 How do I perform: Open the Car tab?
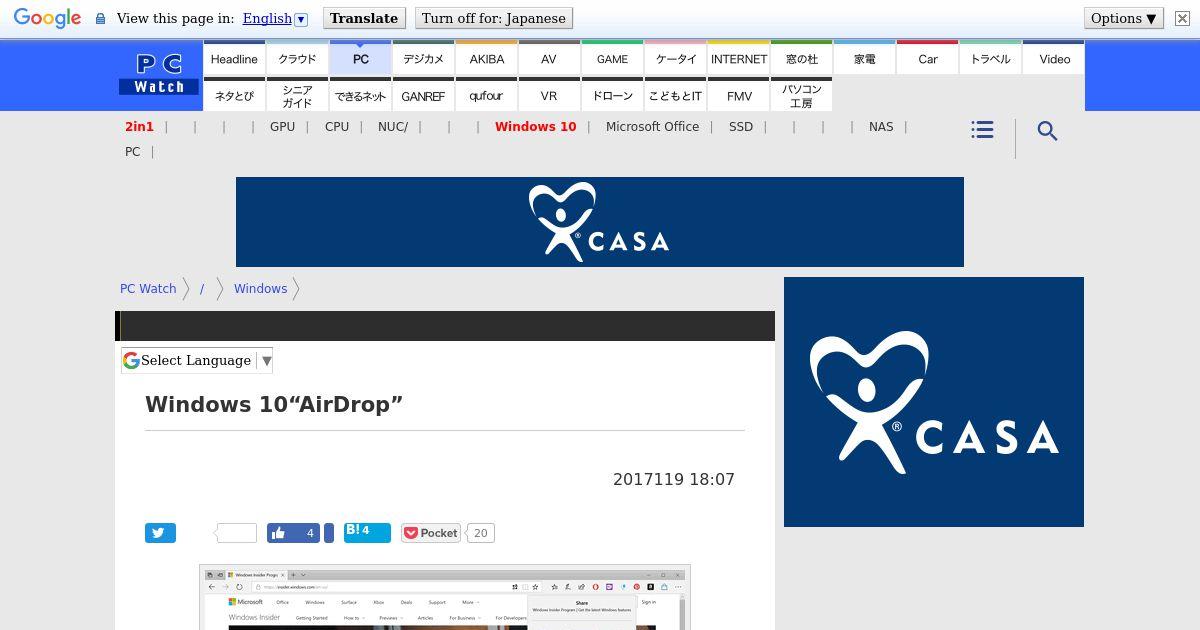[927, 59]
